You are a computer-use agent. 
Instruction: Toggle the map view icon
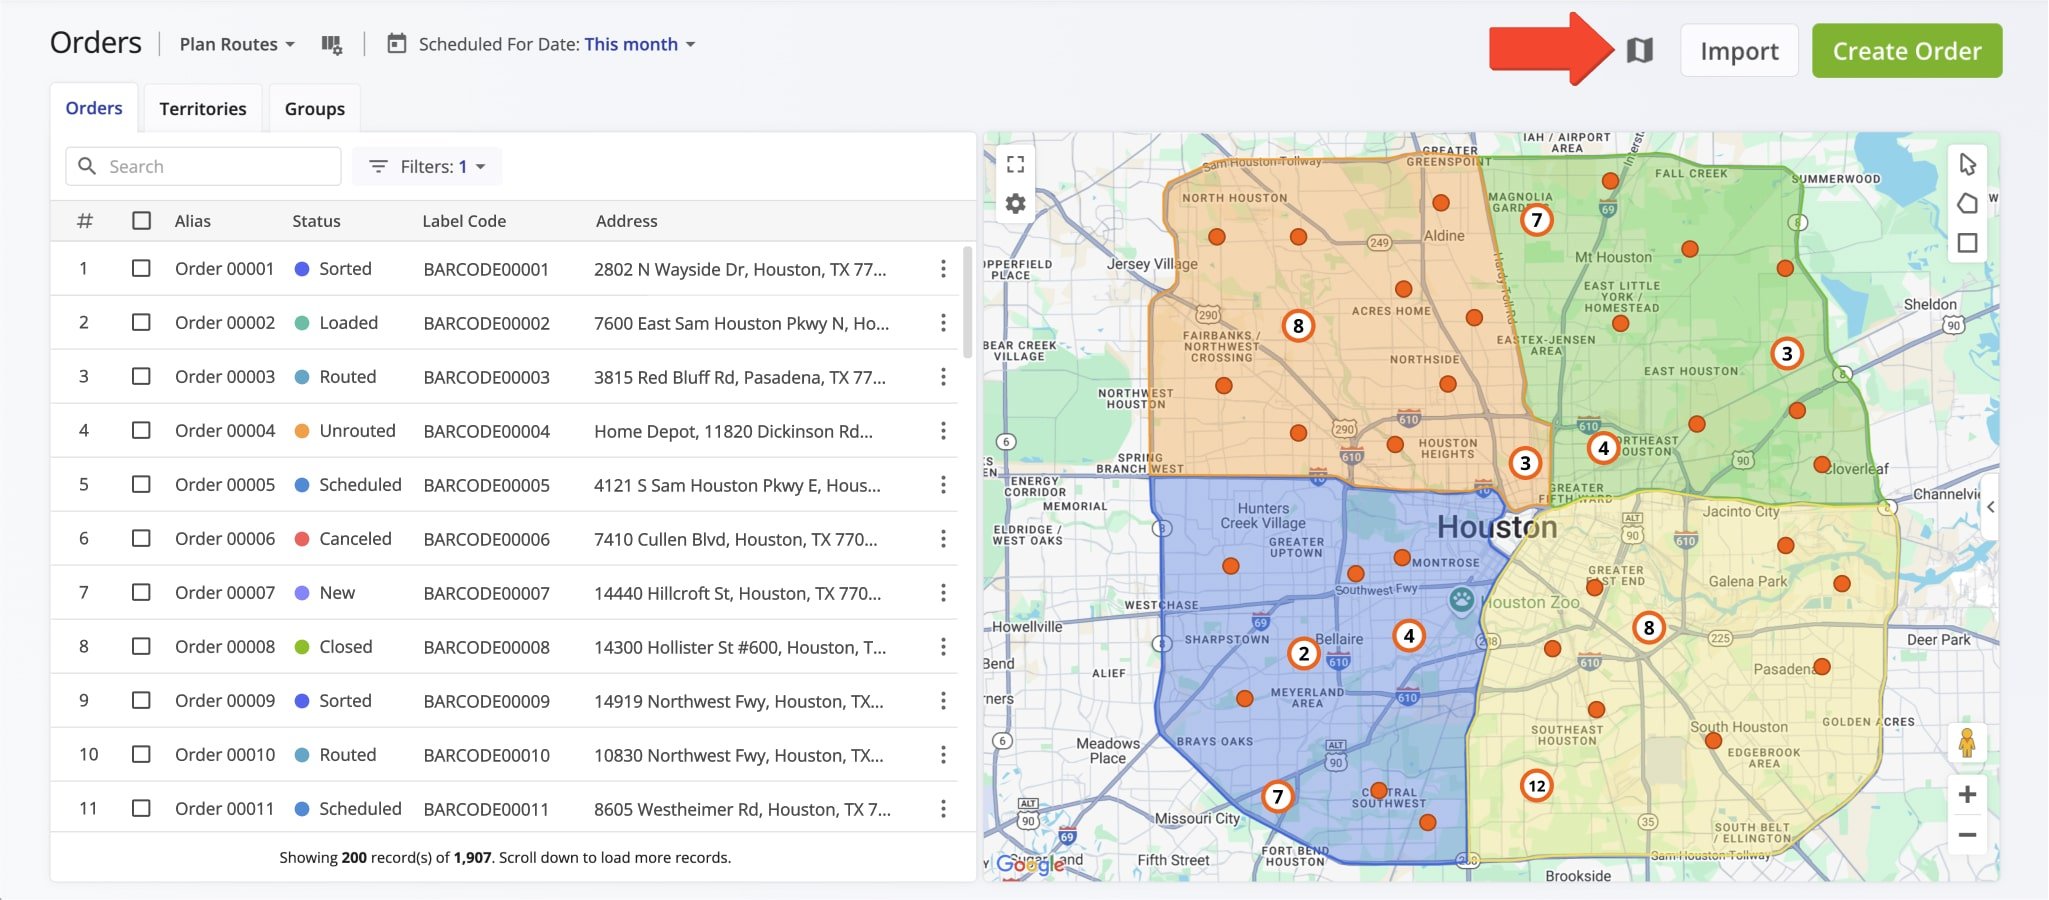[1639, 50]
